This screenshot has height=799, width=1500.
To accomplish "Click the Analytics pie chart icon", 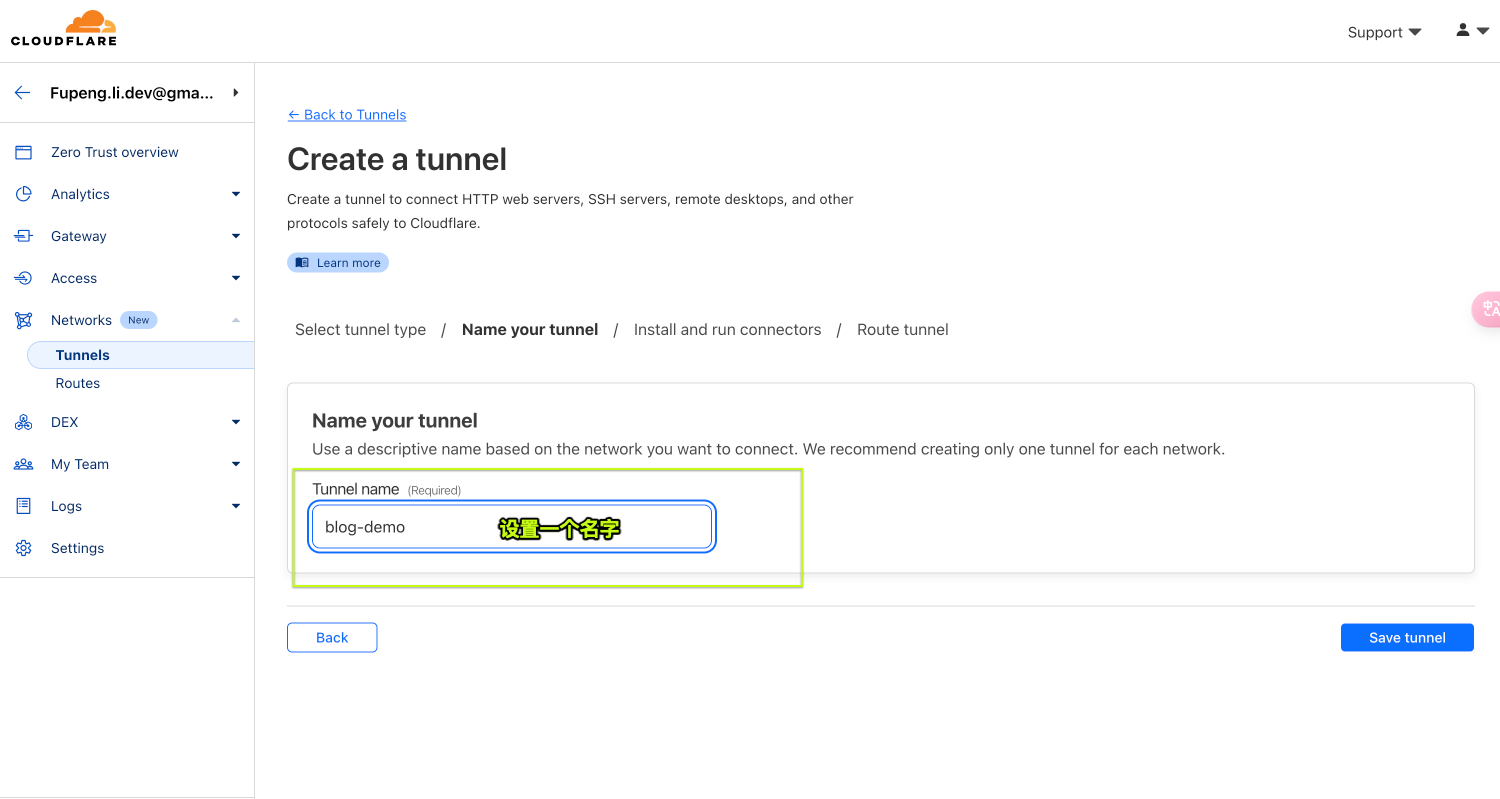I will coord(24,194).
